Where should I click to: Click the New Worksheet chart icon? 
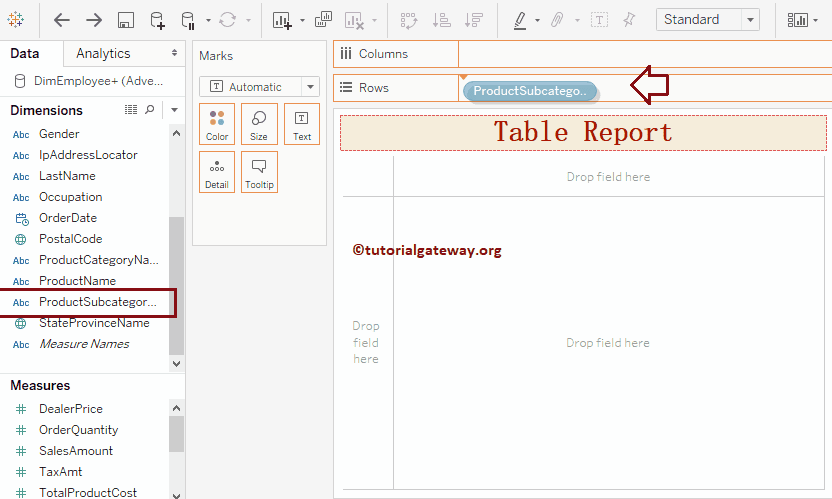pyautogui.click(x=282, y=20)
